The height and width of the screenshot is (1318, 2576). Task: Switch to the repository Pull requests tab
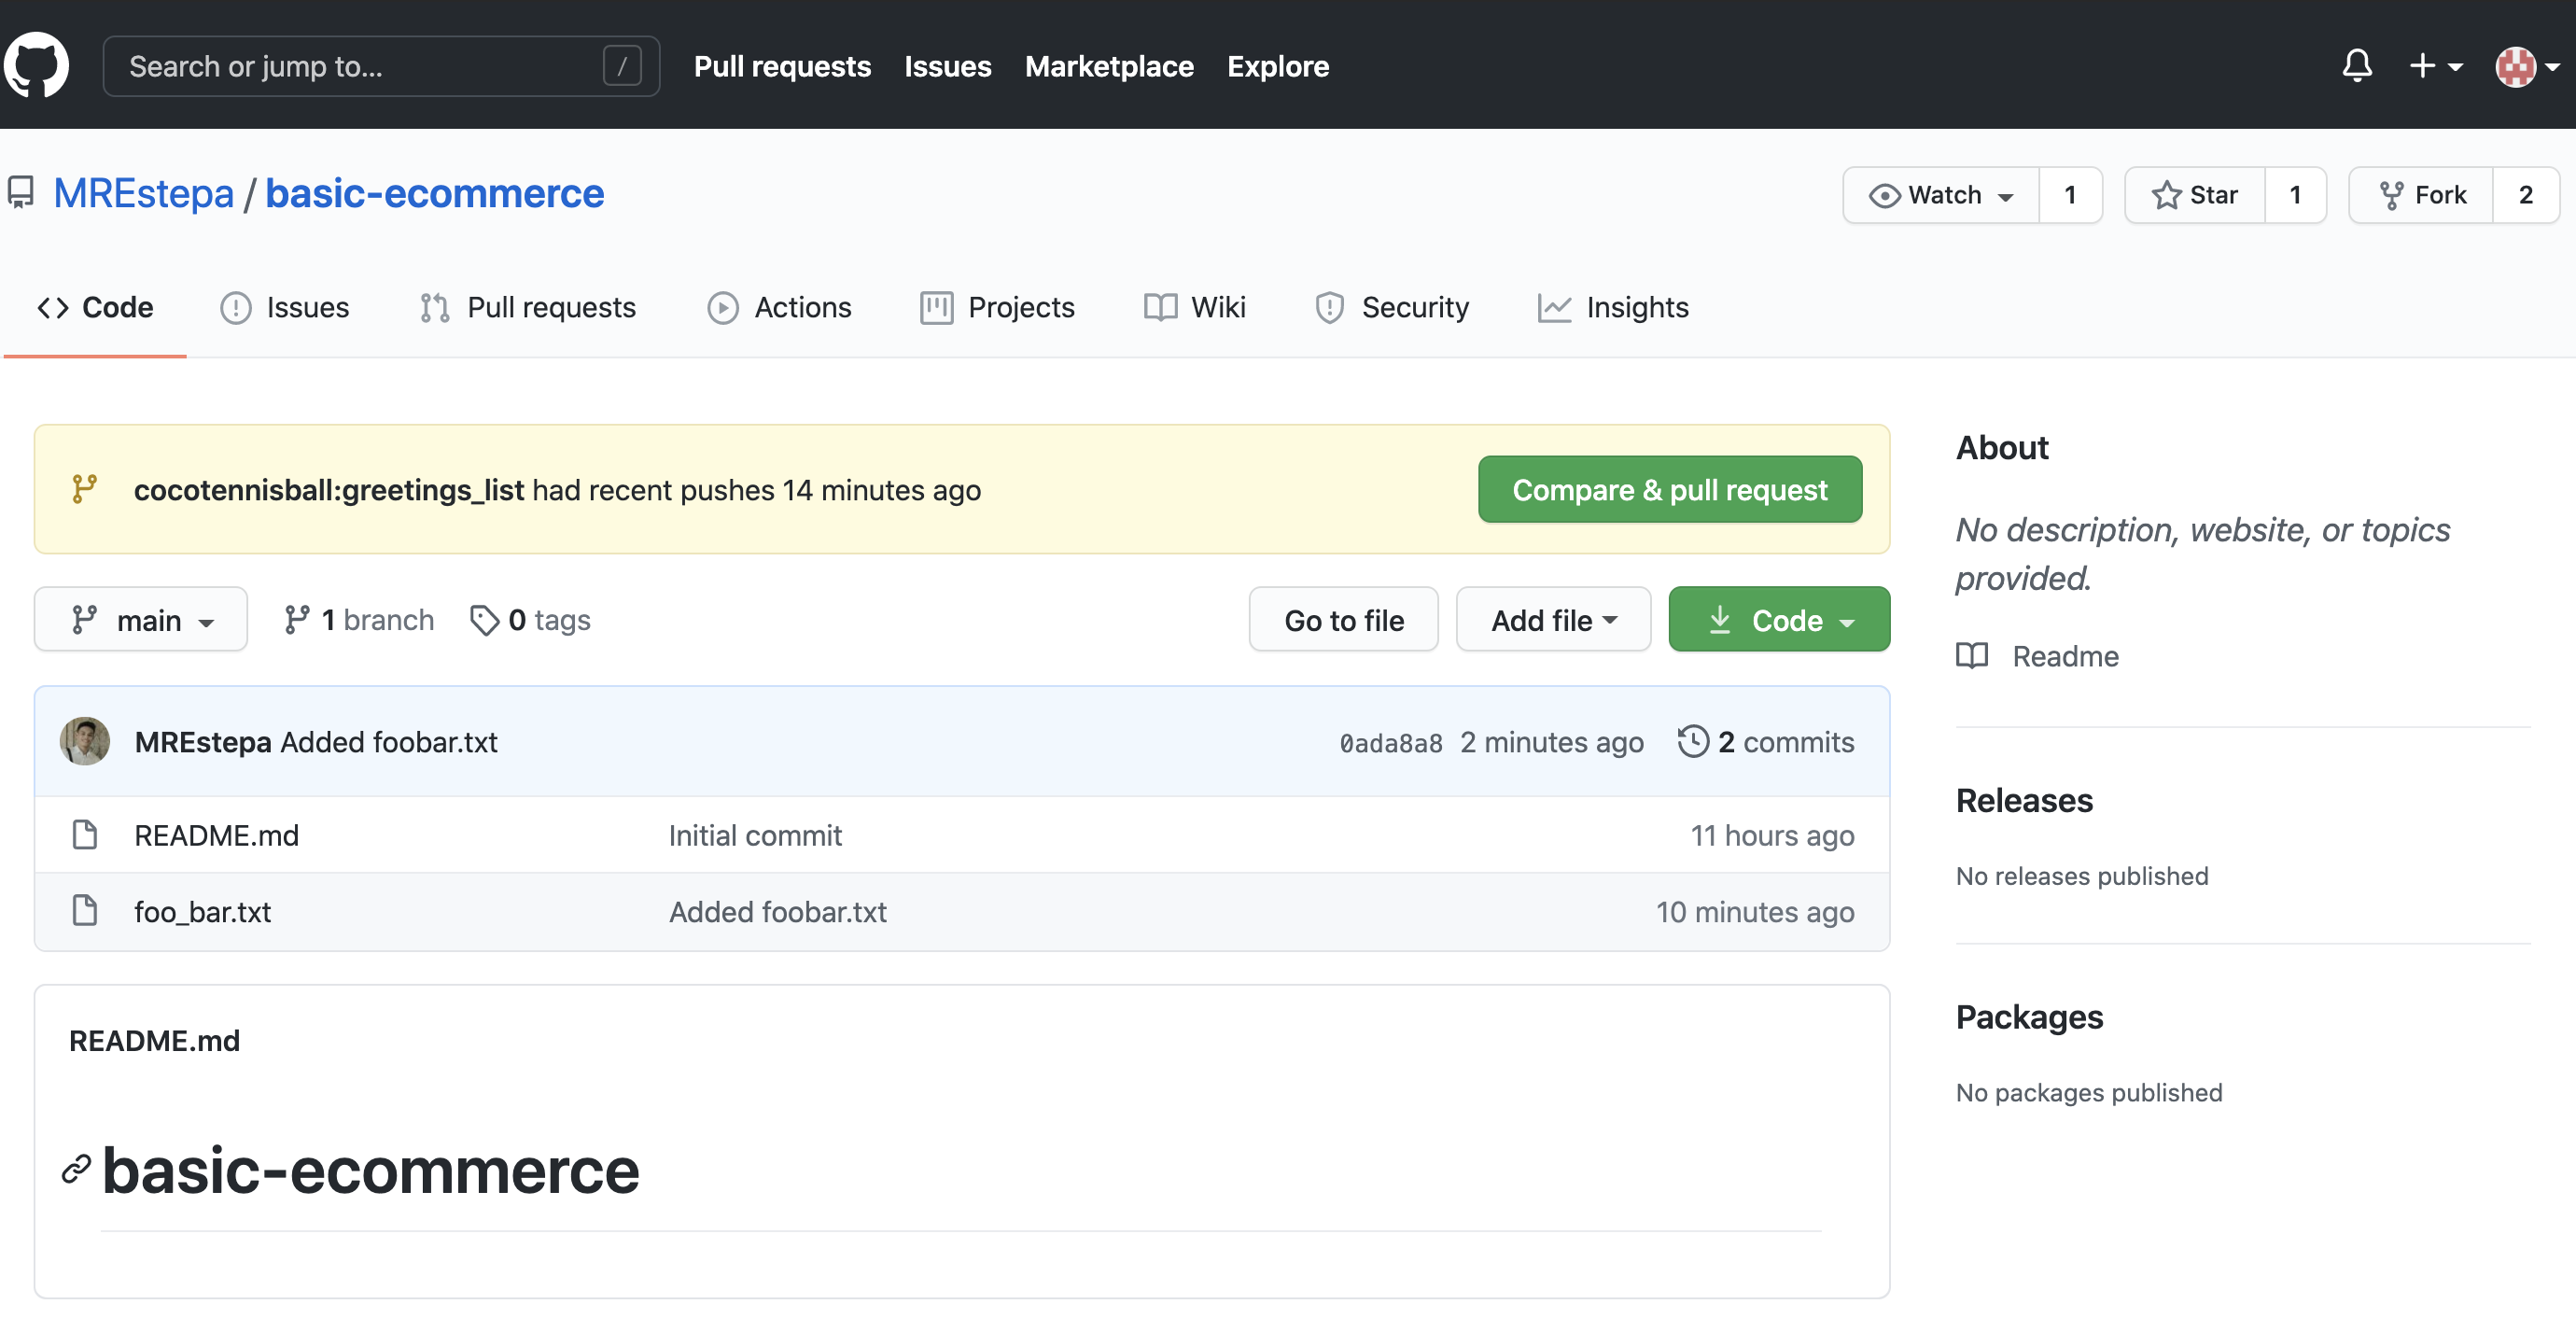coord(527,307)
